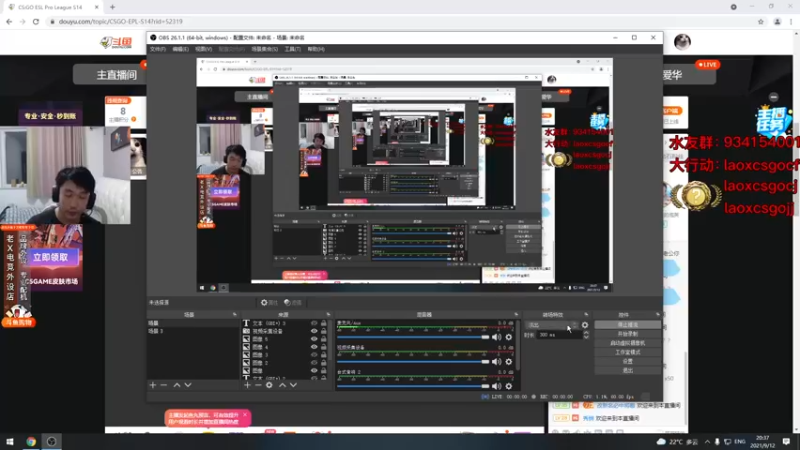The width and height of the screenshot is (800, 450).
Task: Open the 工具(T) menu in OBS
Action: (x=292, y=49)
